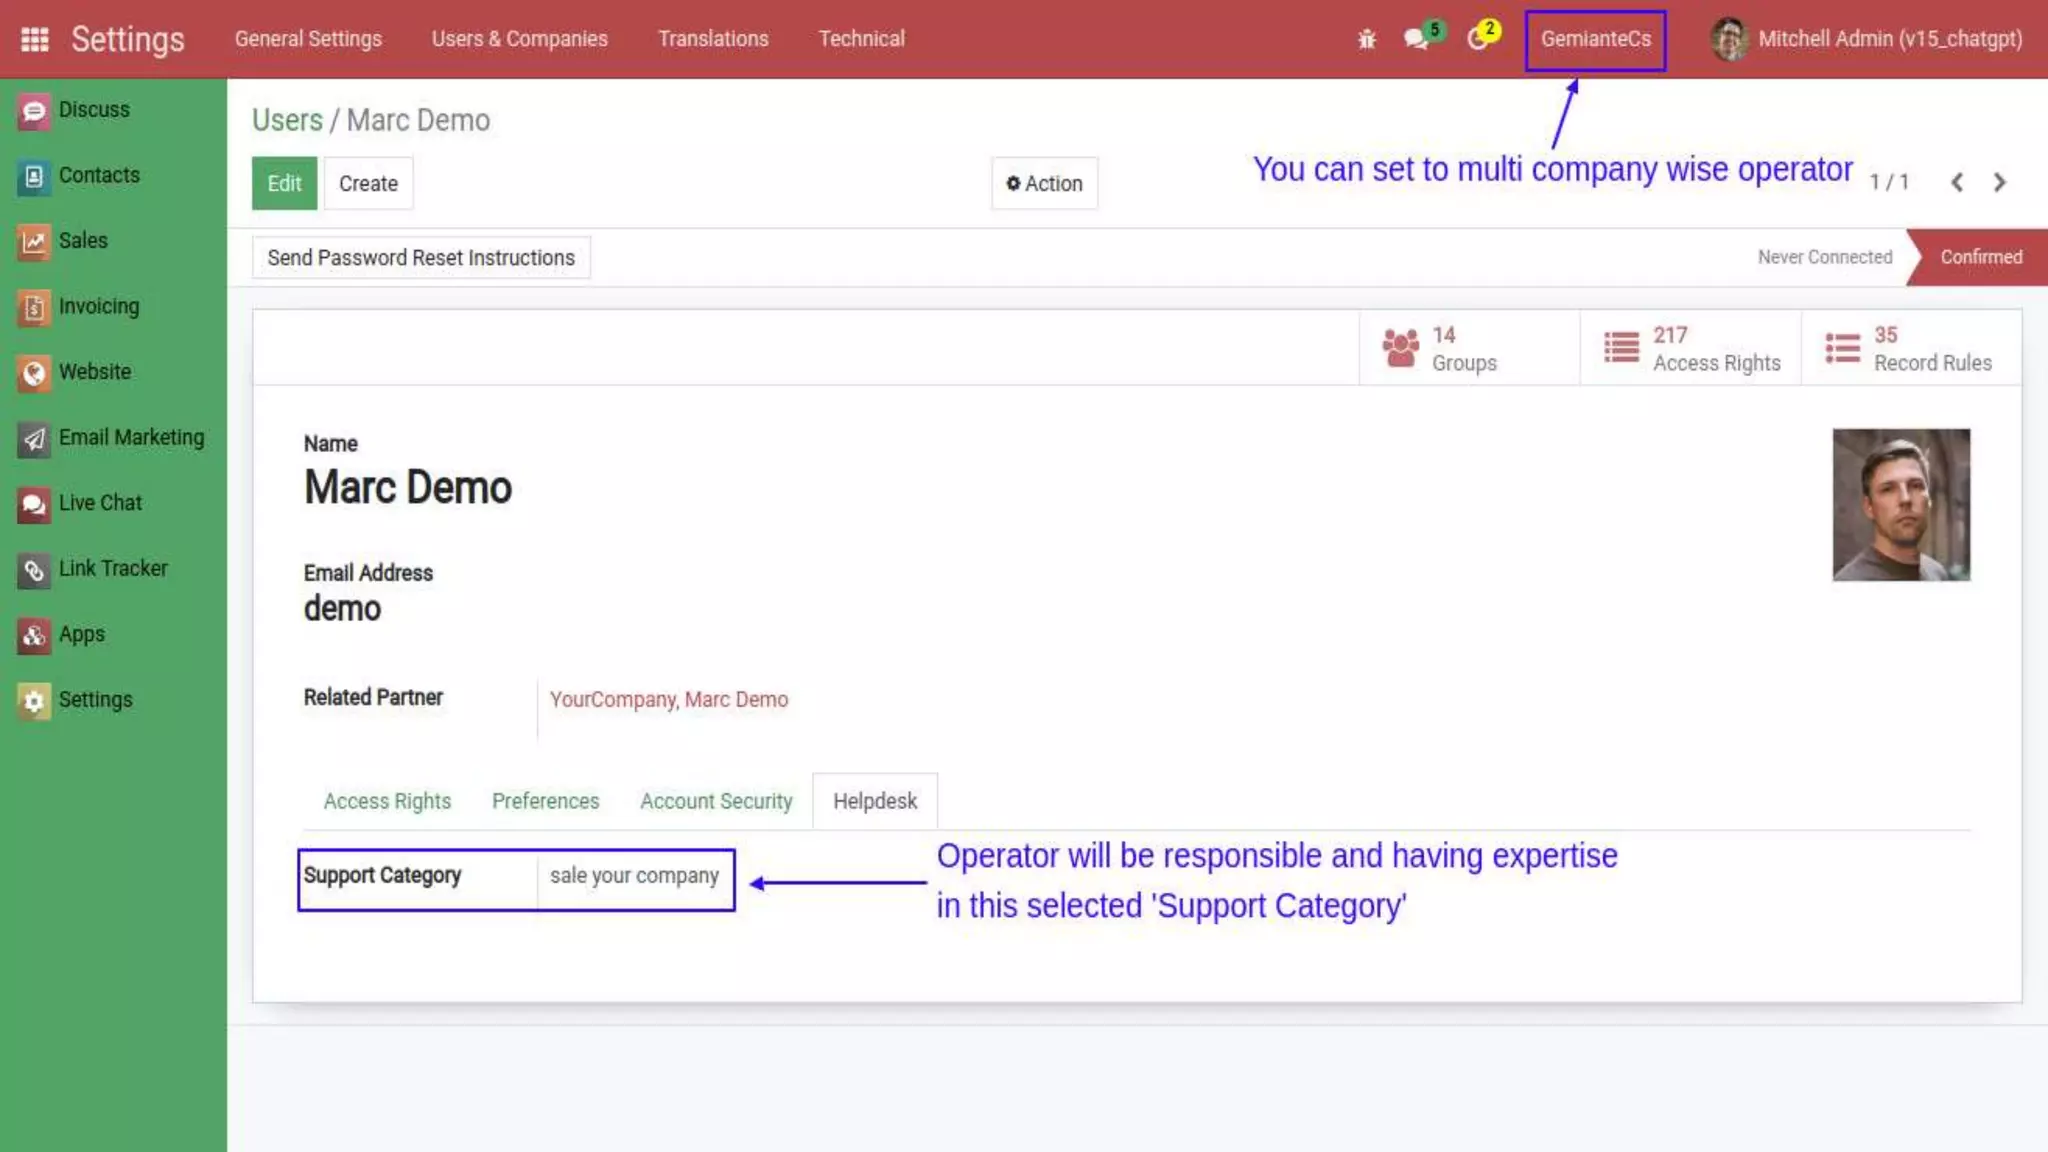Open Link Tracker sidebar icon
2048x1152 pixels.
pyautogui.click(x=33, y=569)
